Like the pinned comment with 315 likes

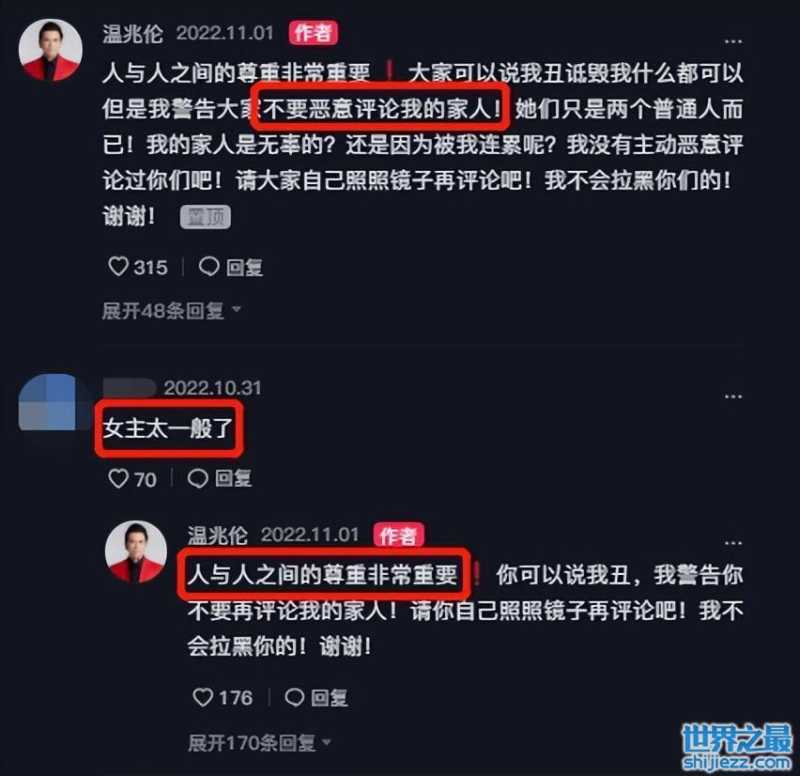point(118,266)
